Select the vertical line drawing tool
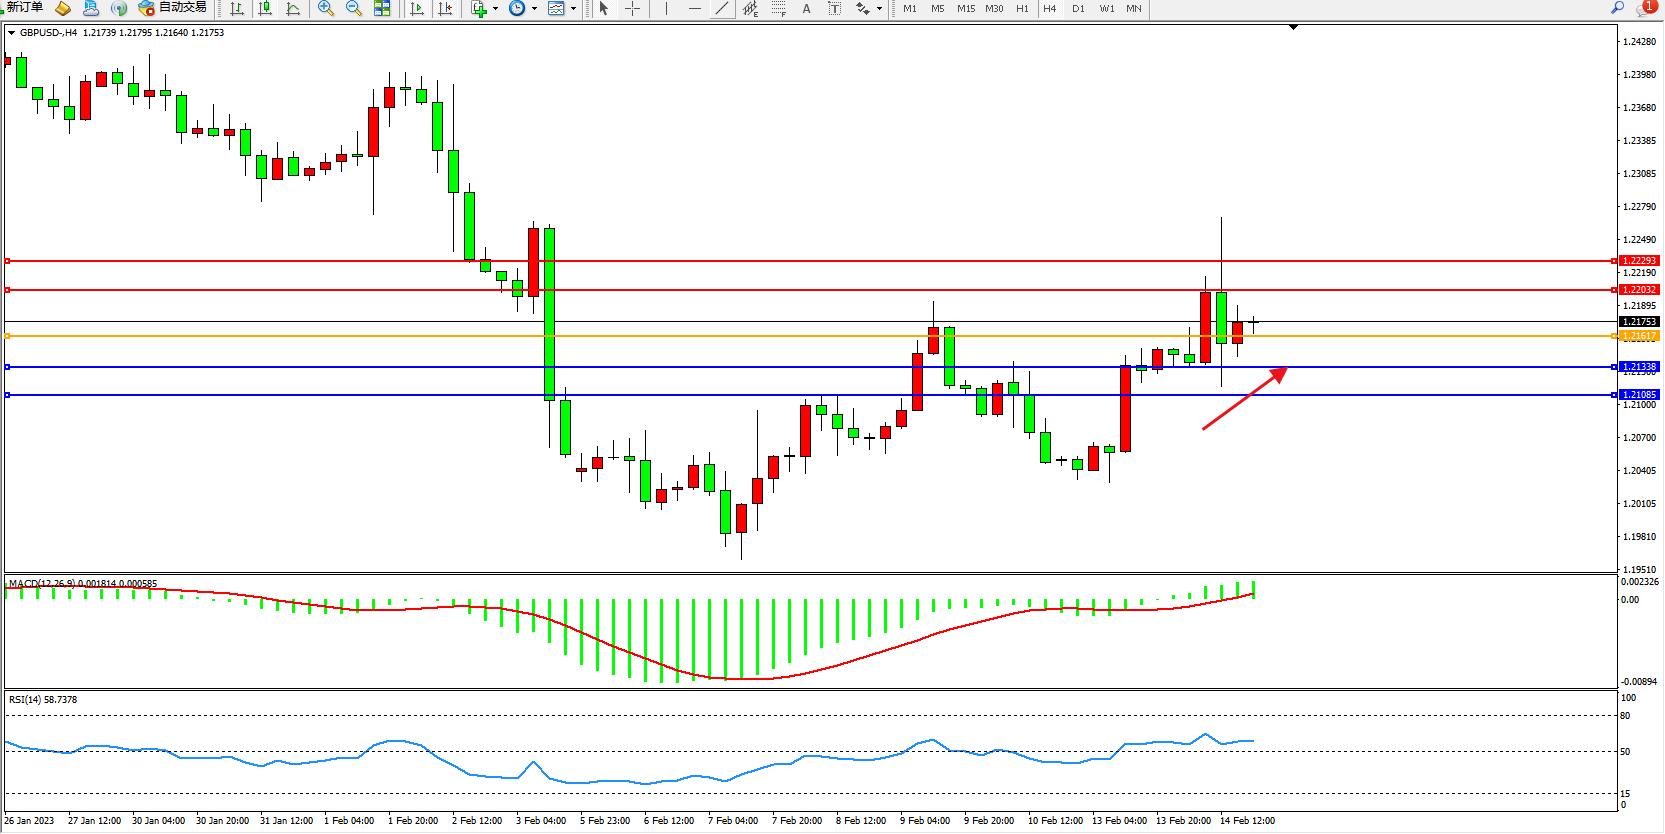 tap(666, 8)
